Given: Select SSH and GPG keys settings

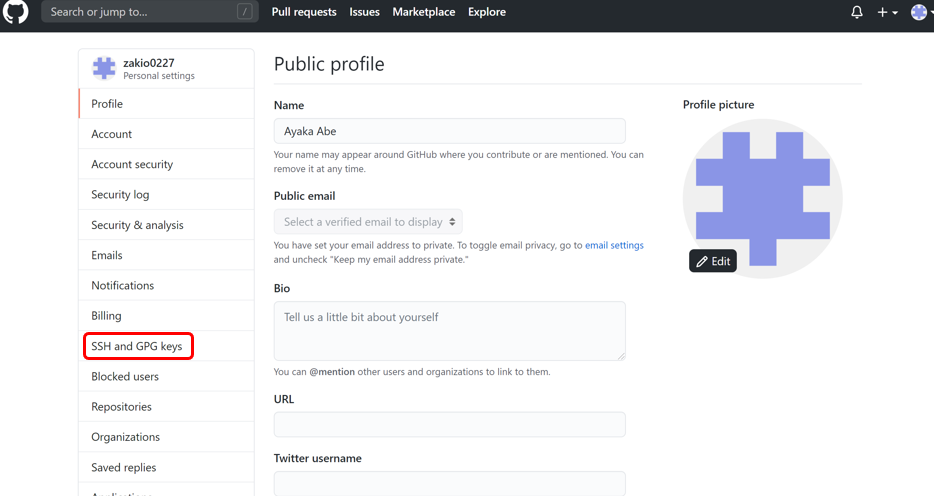Looking at the screenshot, I should [138, 346].
